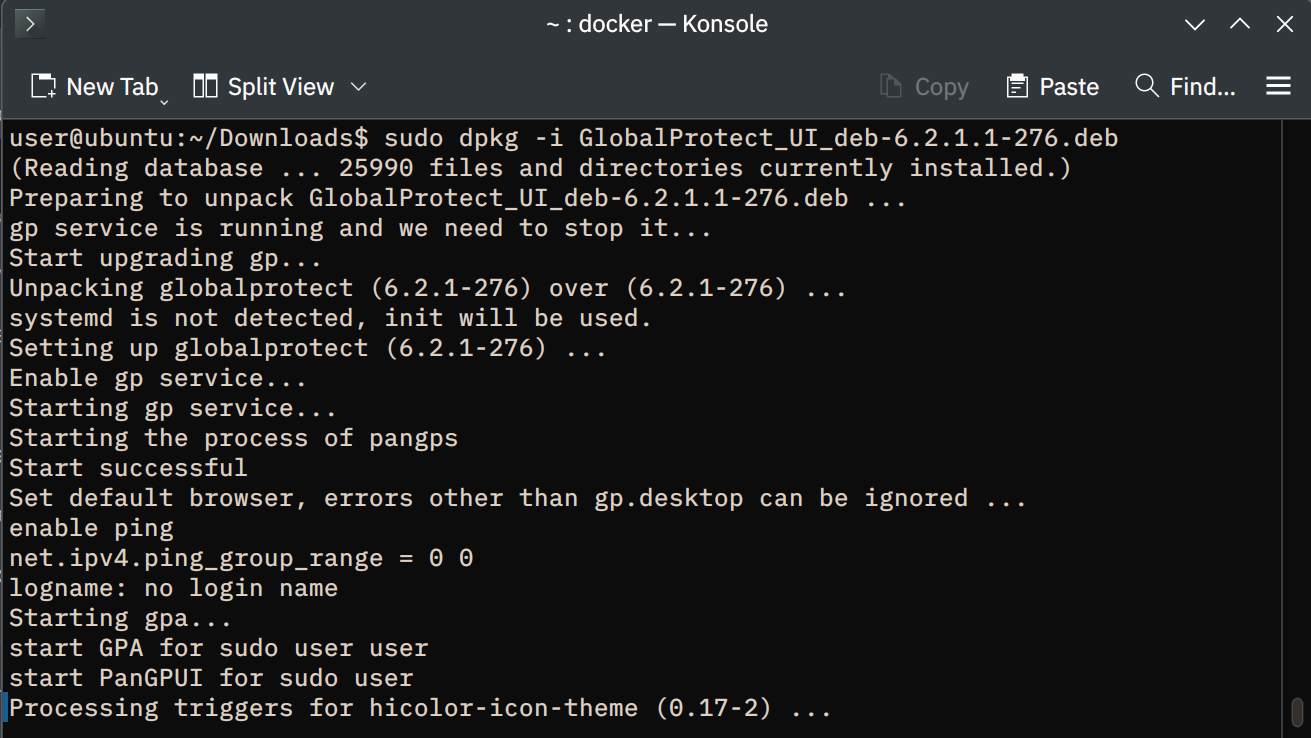
Task: Click the "~ : docker — Konsole" window title
Action: pos(656,24)
